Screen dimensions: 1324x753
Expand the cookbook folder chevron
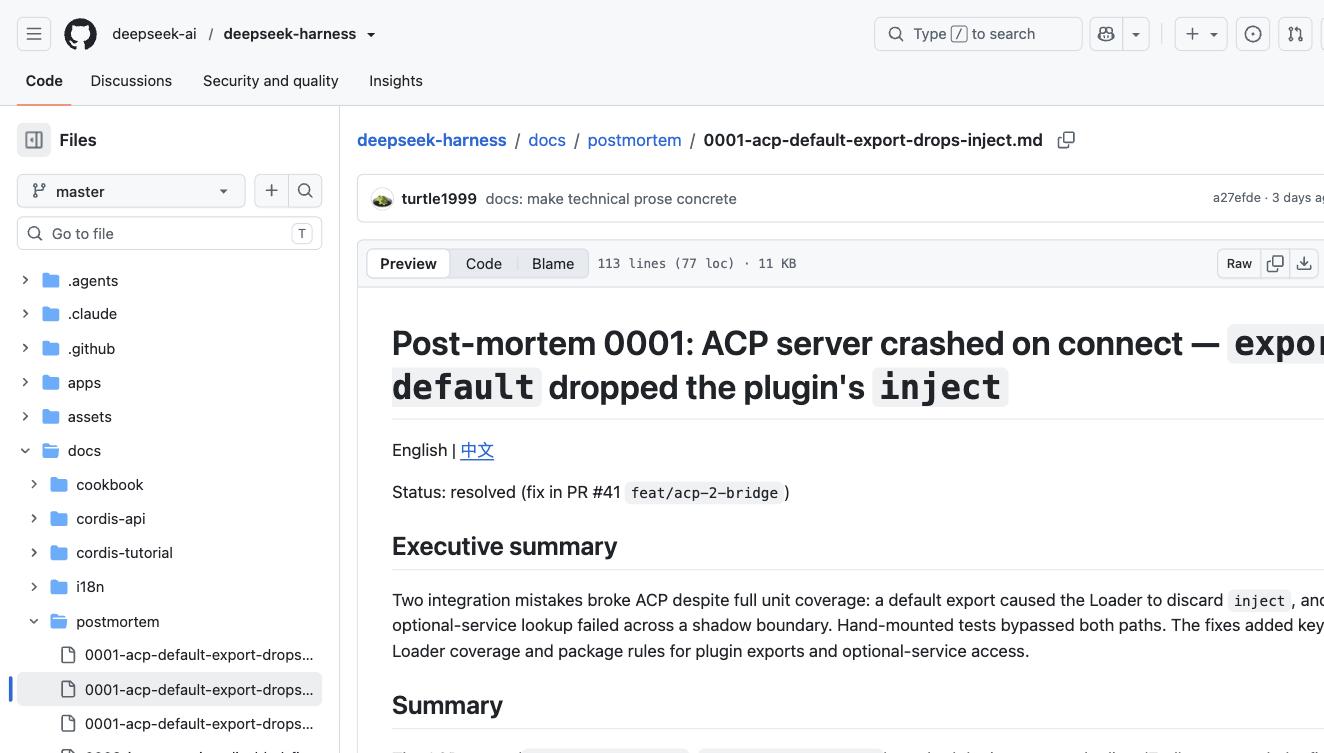pos(34,485)
